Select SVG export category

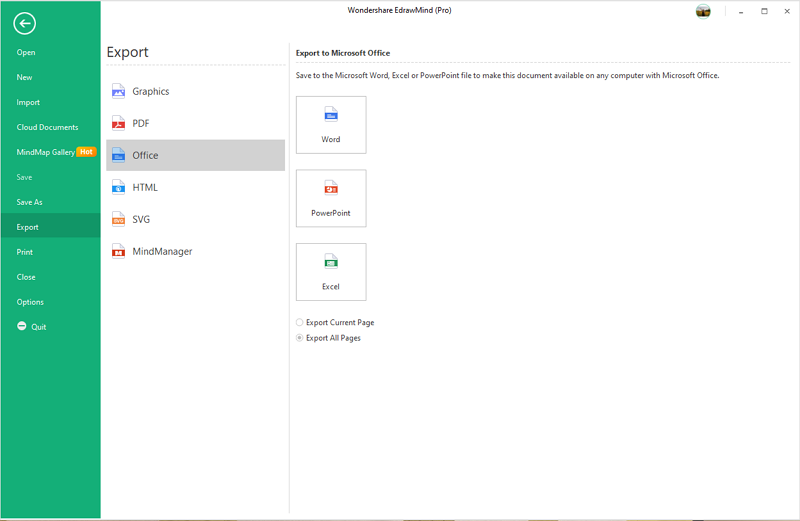click(x=195, y=219)
